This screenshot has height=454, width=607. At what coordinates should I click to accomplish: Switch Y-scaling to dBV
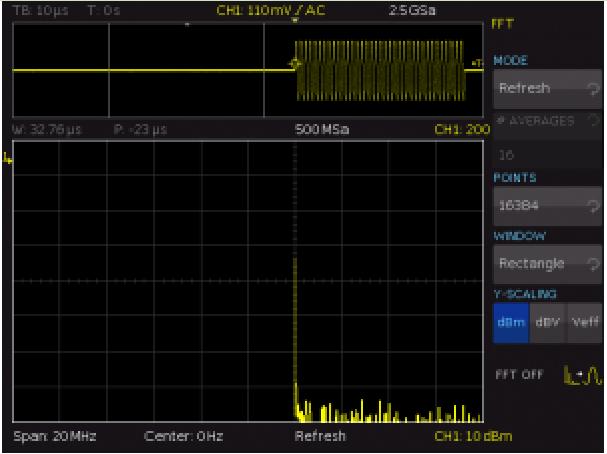coord(547,322)
